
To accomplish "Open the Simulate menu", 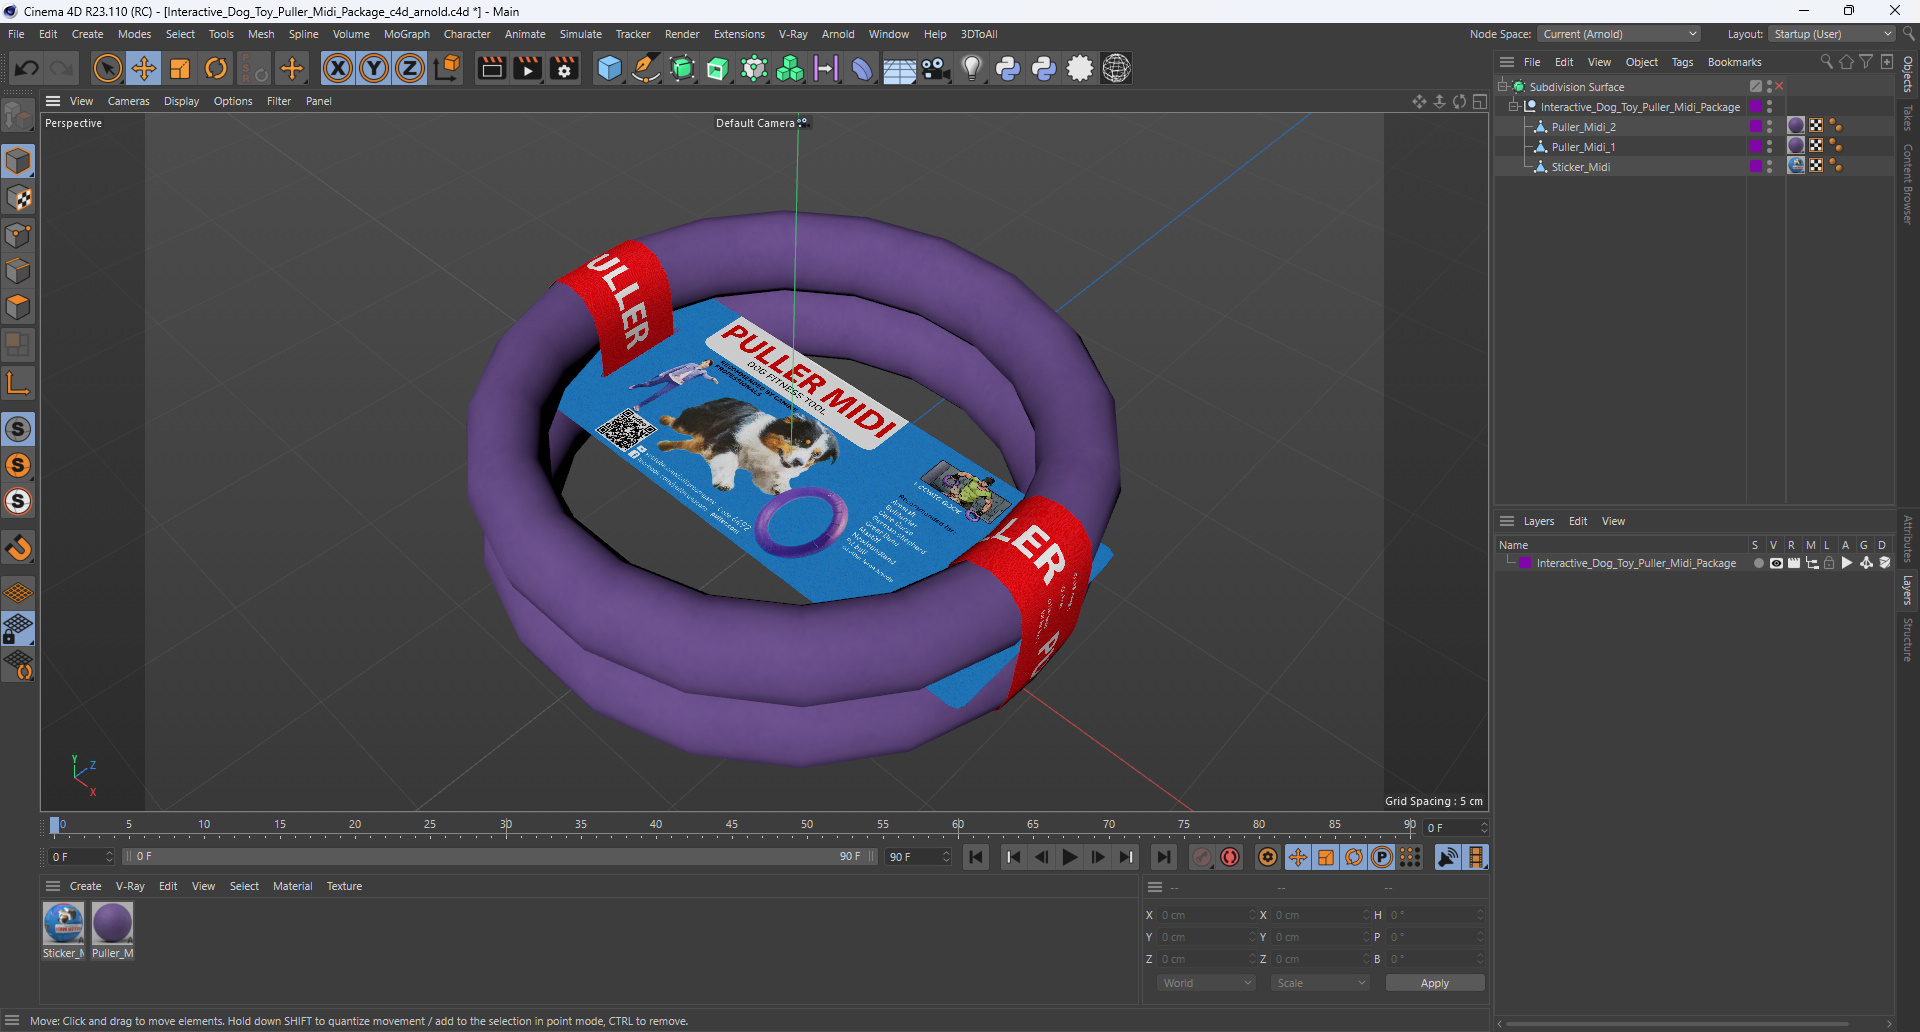I will (580, 34).
